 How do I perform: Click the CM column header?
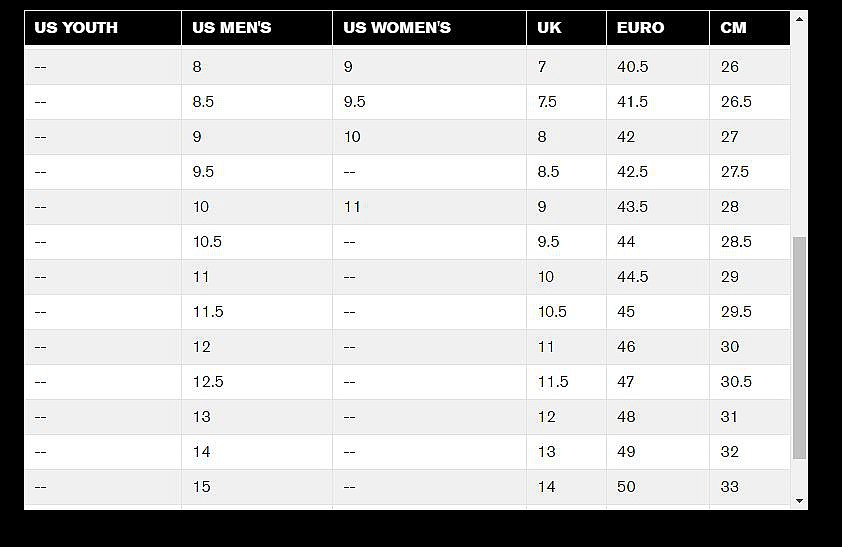click(x=733, y=28)
